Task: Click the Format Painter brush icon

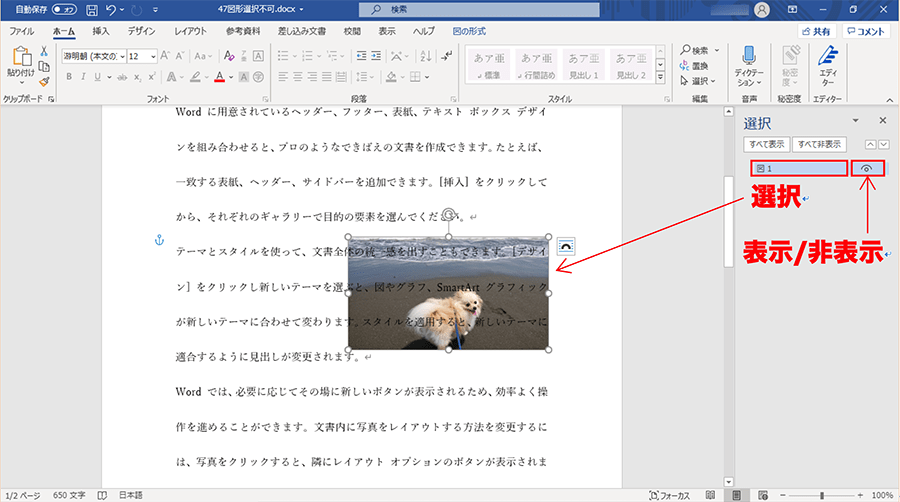Action: 44,83
